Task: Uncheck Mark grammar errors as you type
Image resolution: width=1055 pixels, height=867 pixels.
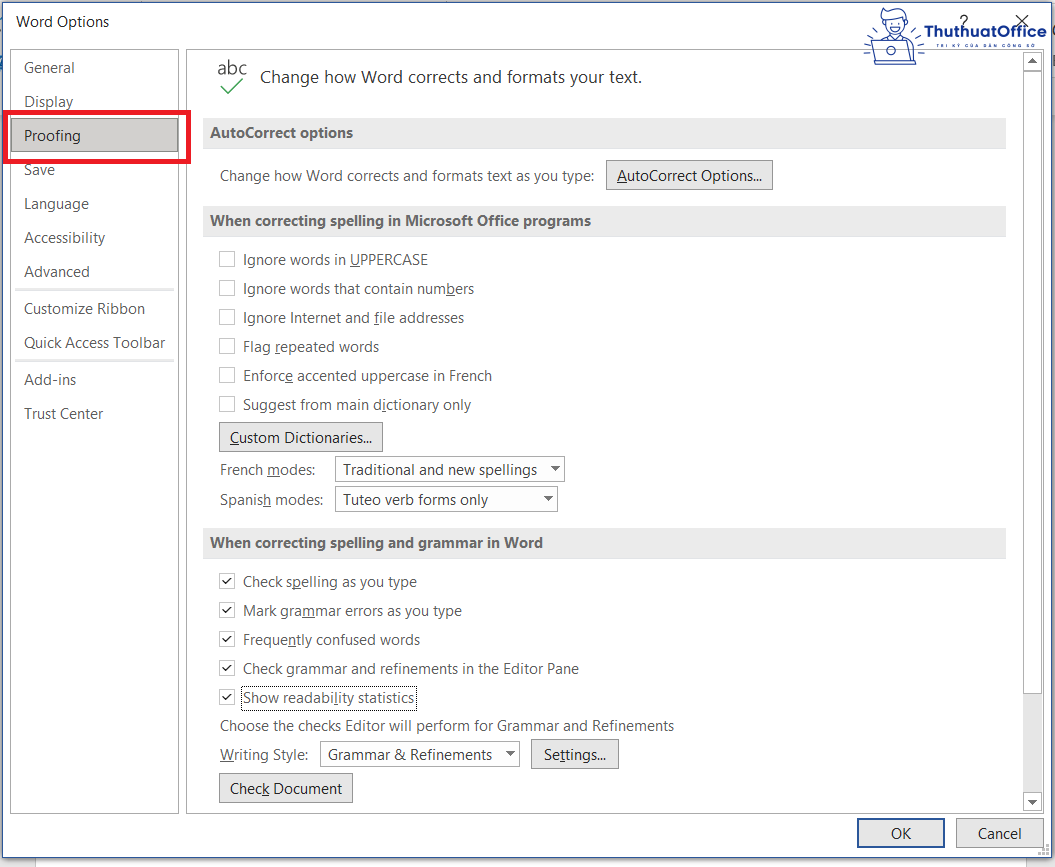Action: point(227,610)
